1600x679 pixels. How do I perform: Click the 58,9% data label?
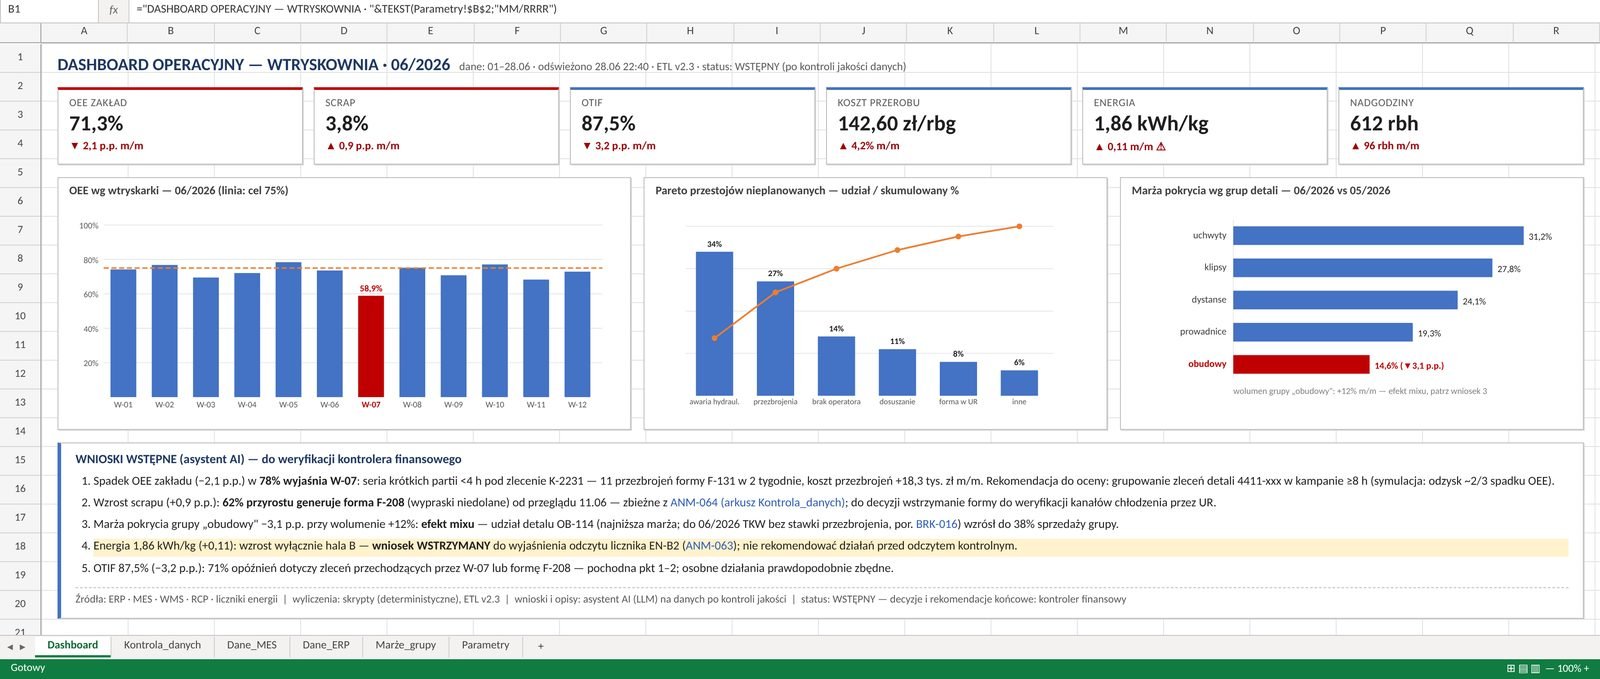[371, 288]
